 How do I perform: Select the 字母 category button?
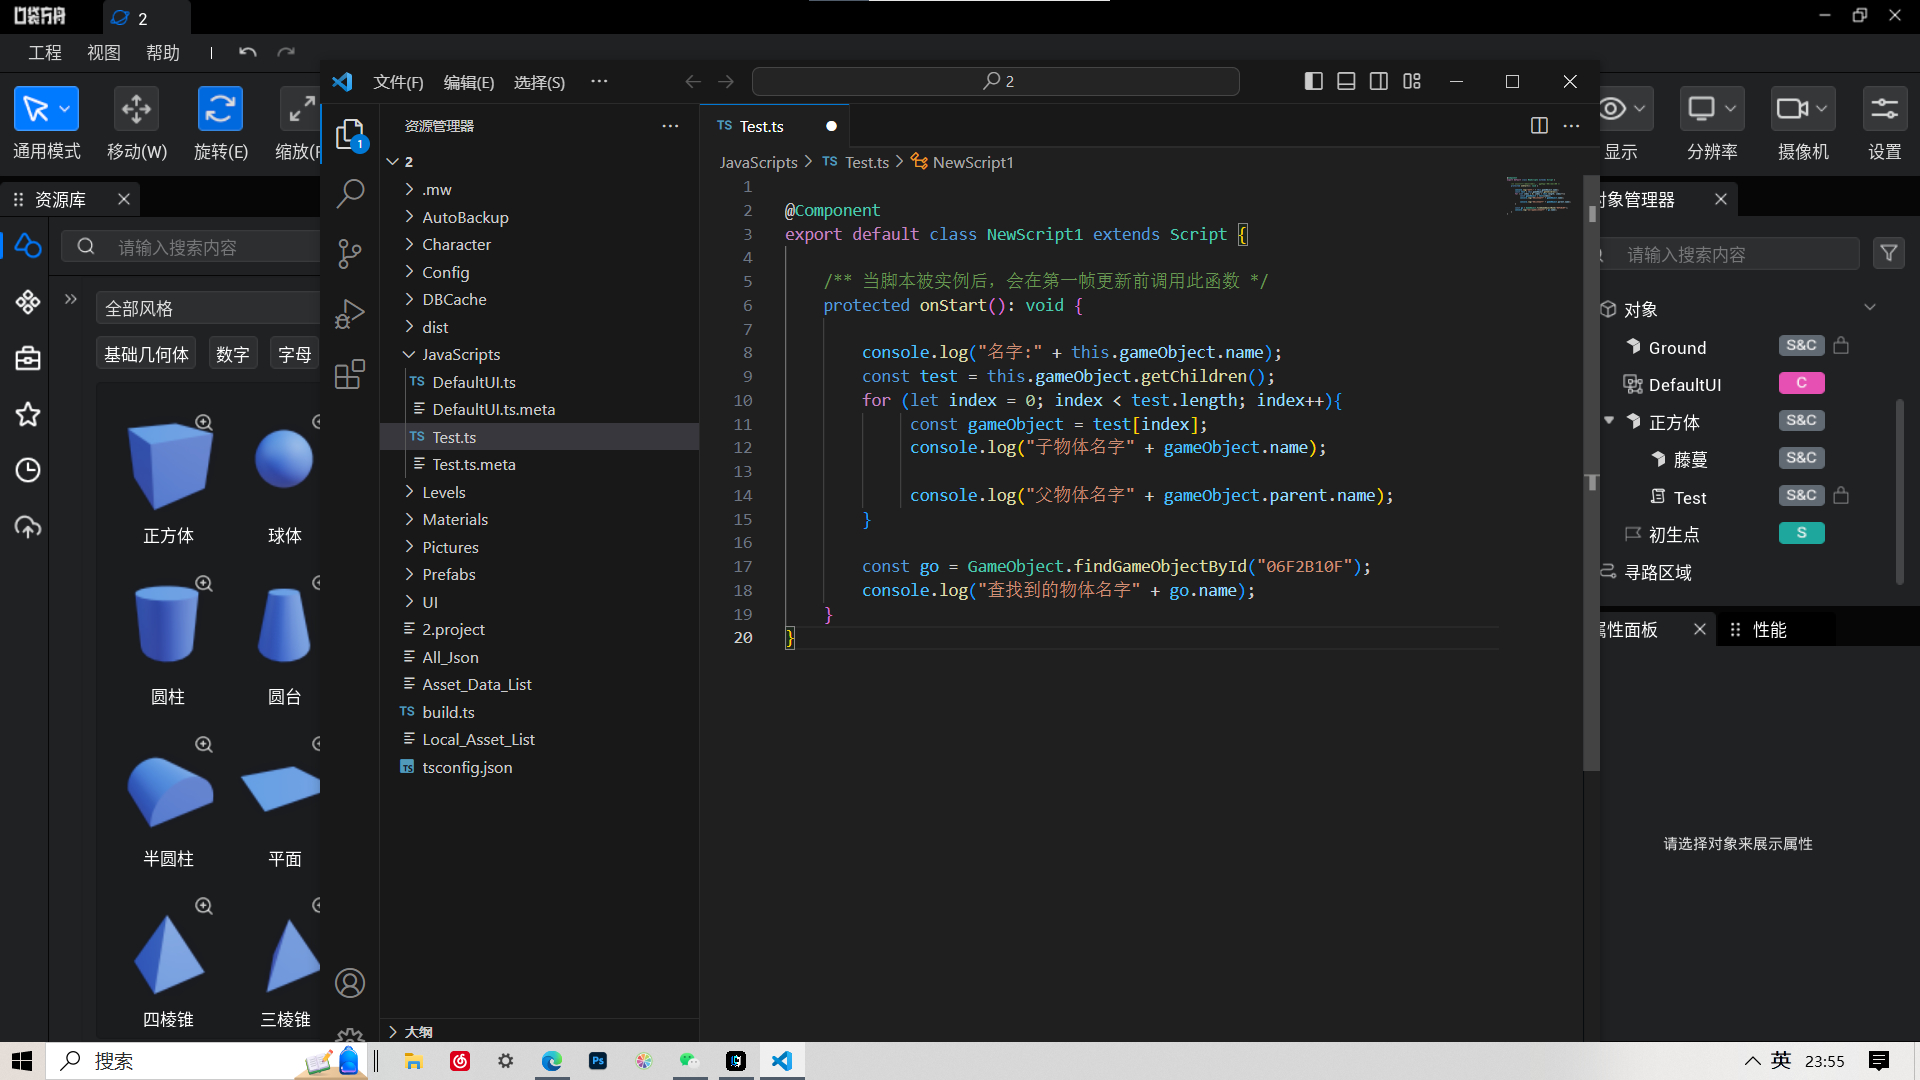(x=295, y=354)
